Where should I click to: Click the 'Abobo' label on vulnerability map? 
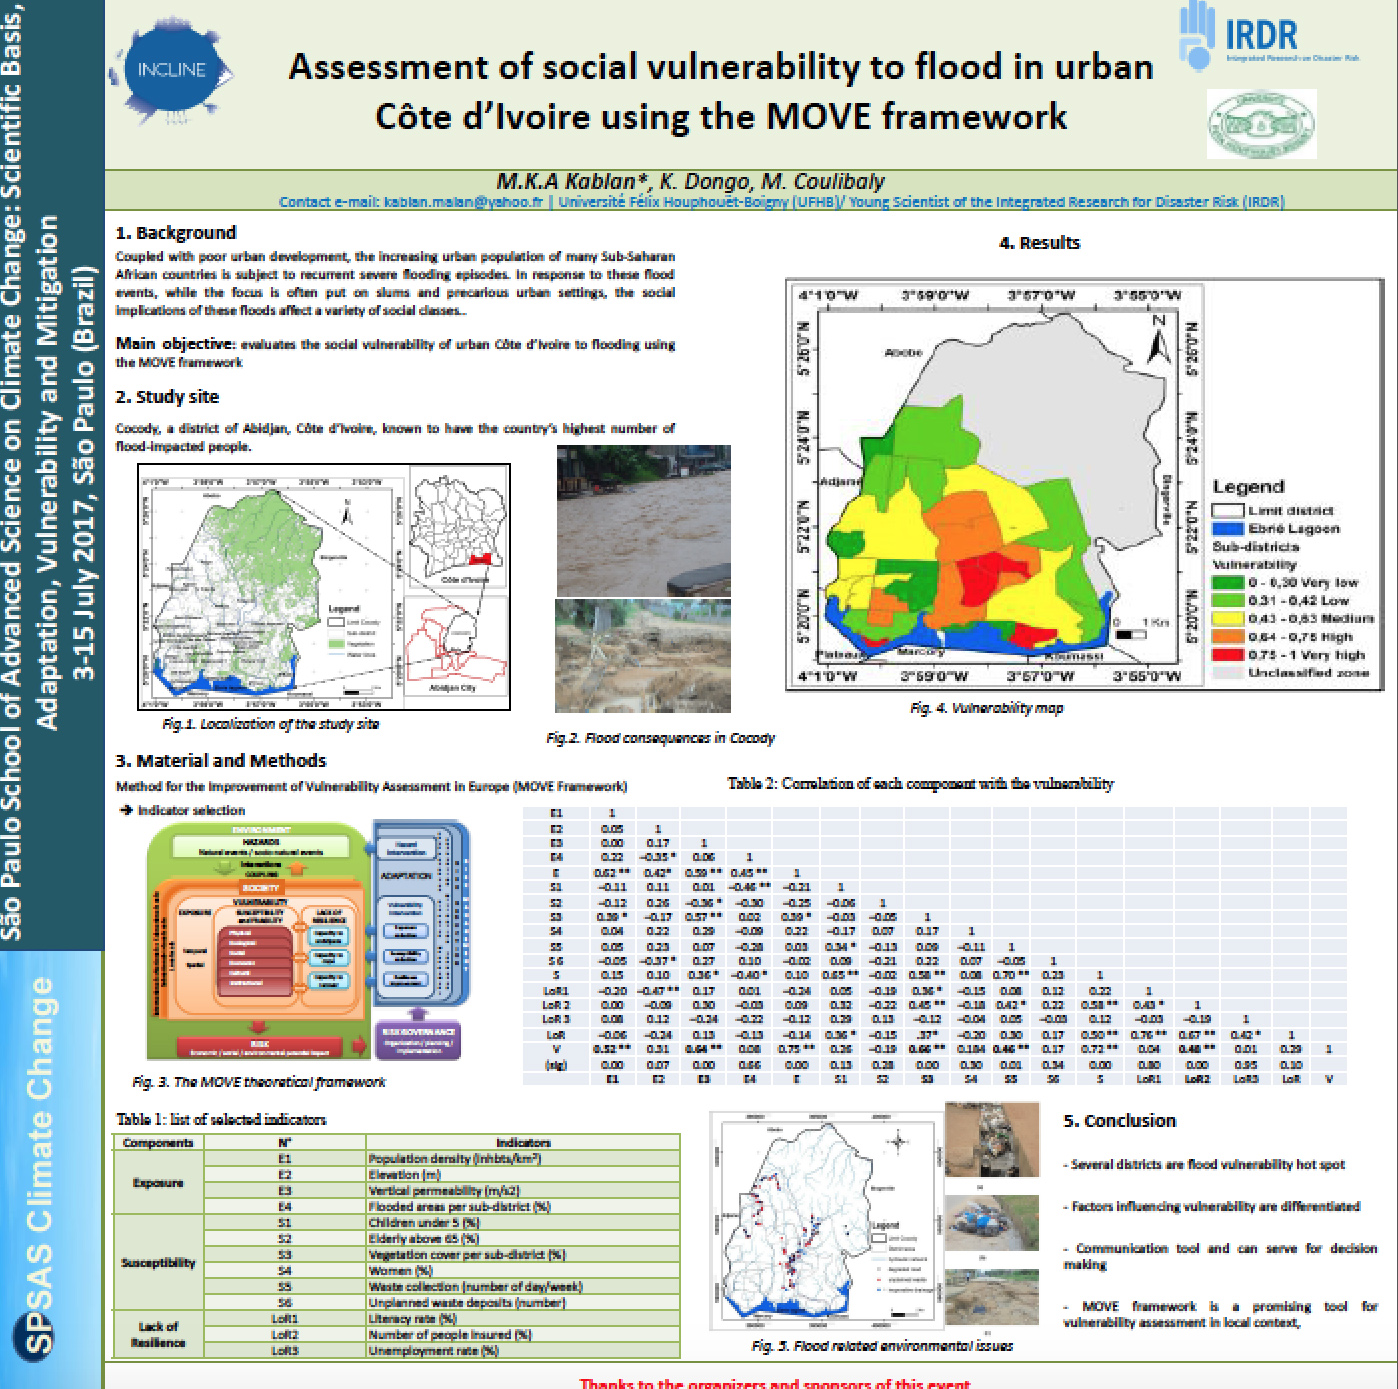[903, 353]
